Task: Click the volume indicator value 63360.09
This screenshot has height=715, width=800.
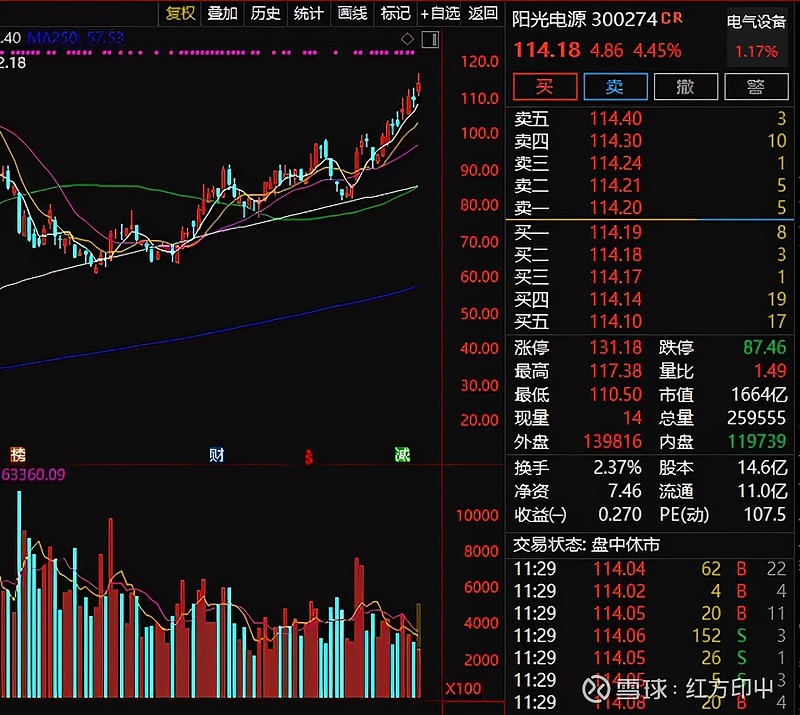Action: click(33, 475)
